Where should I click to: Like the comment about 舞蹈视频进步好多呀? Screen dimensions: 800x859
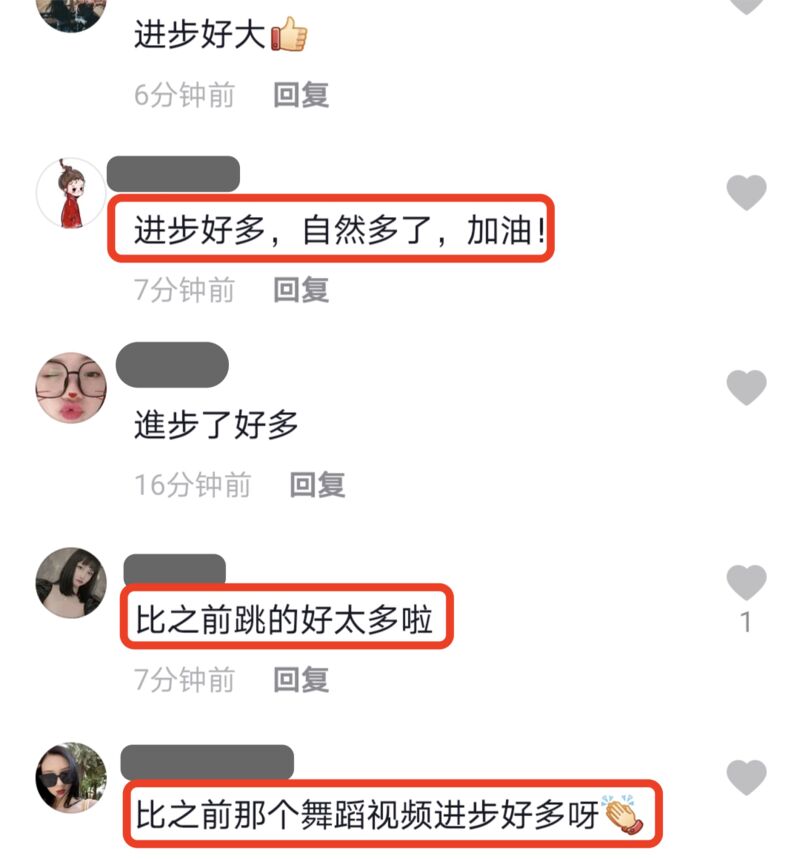(x=746, y=777)
